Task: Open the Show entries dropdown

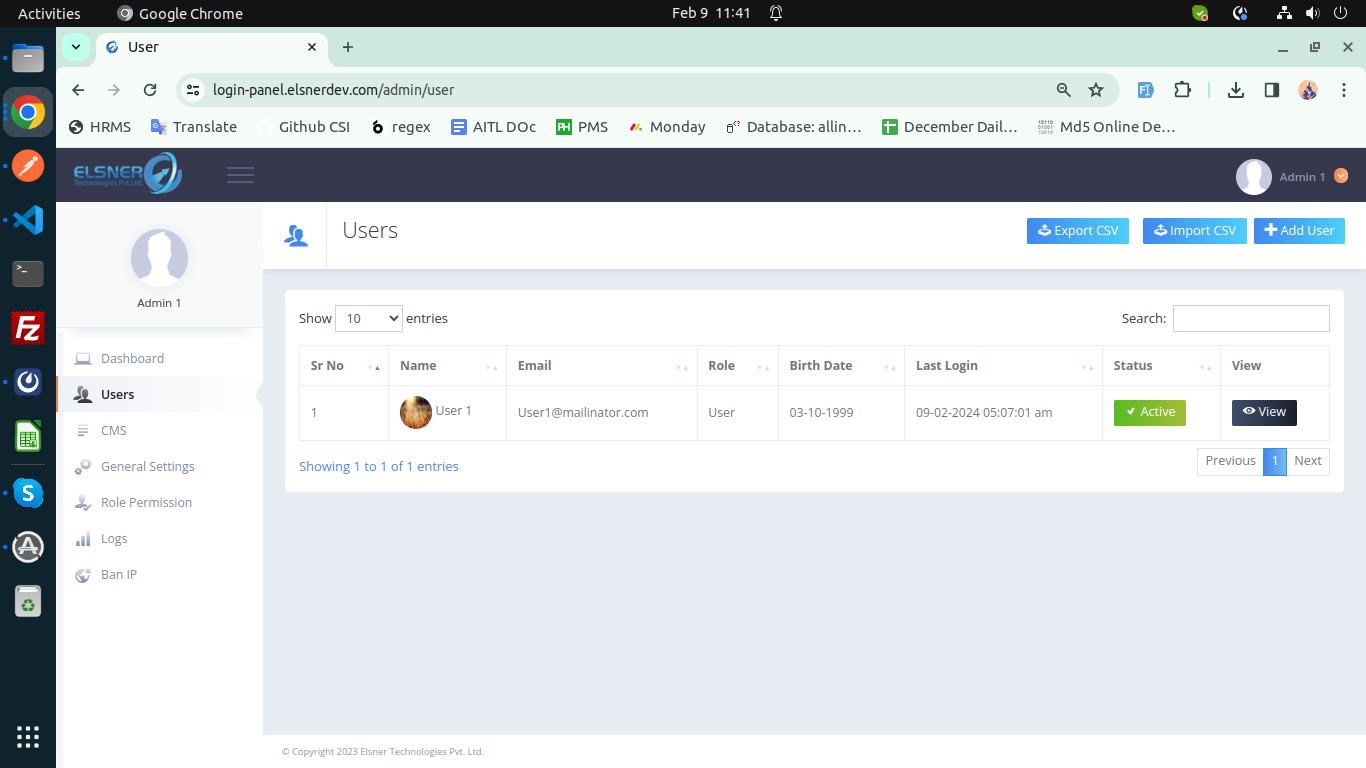Action: click(x=368, y=318)
